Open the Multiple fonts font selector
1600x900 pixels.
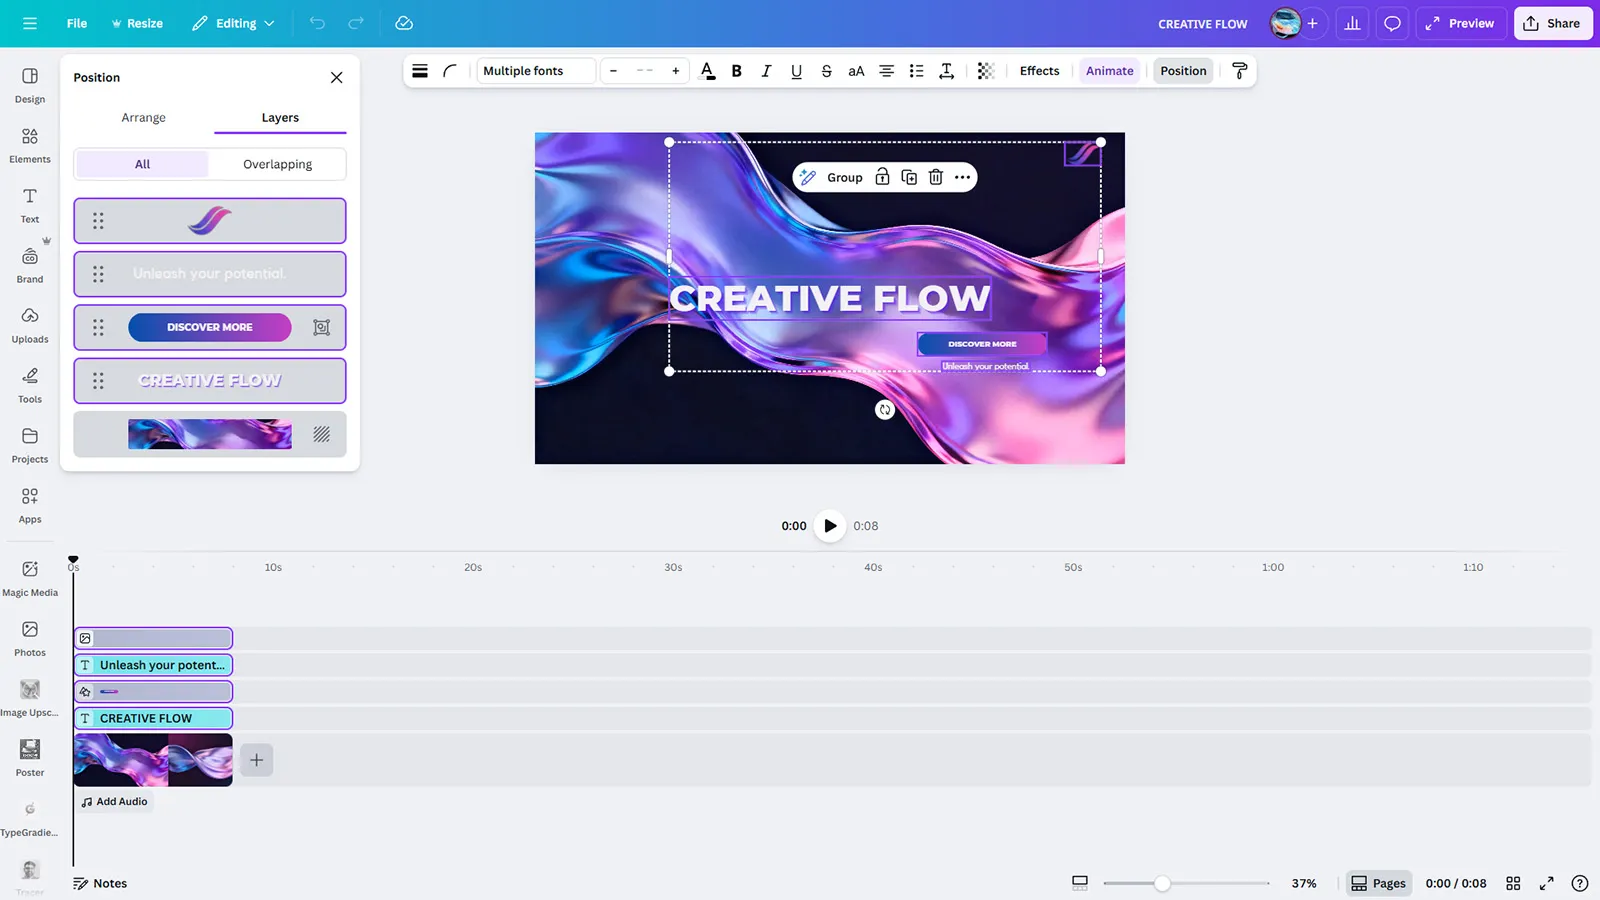pos(535,71)
